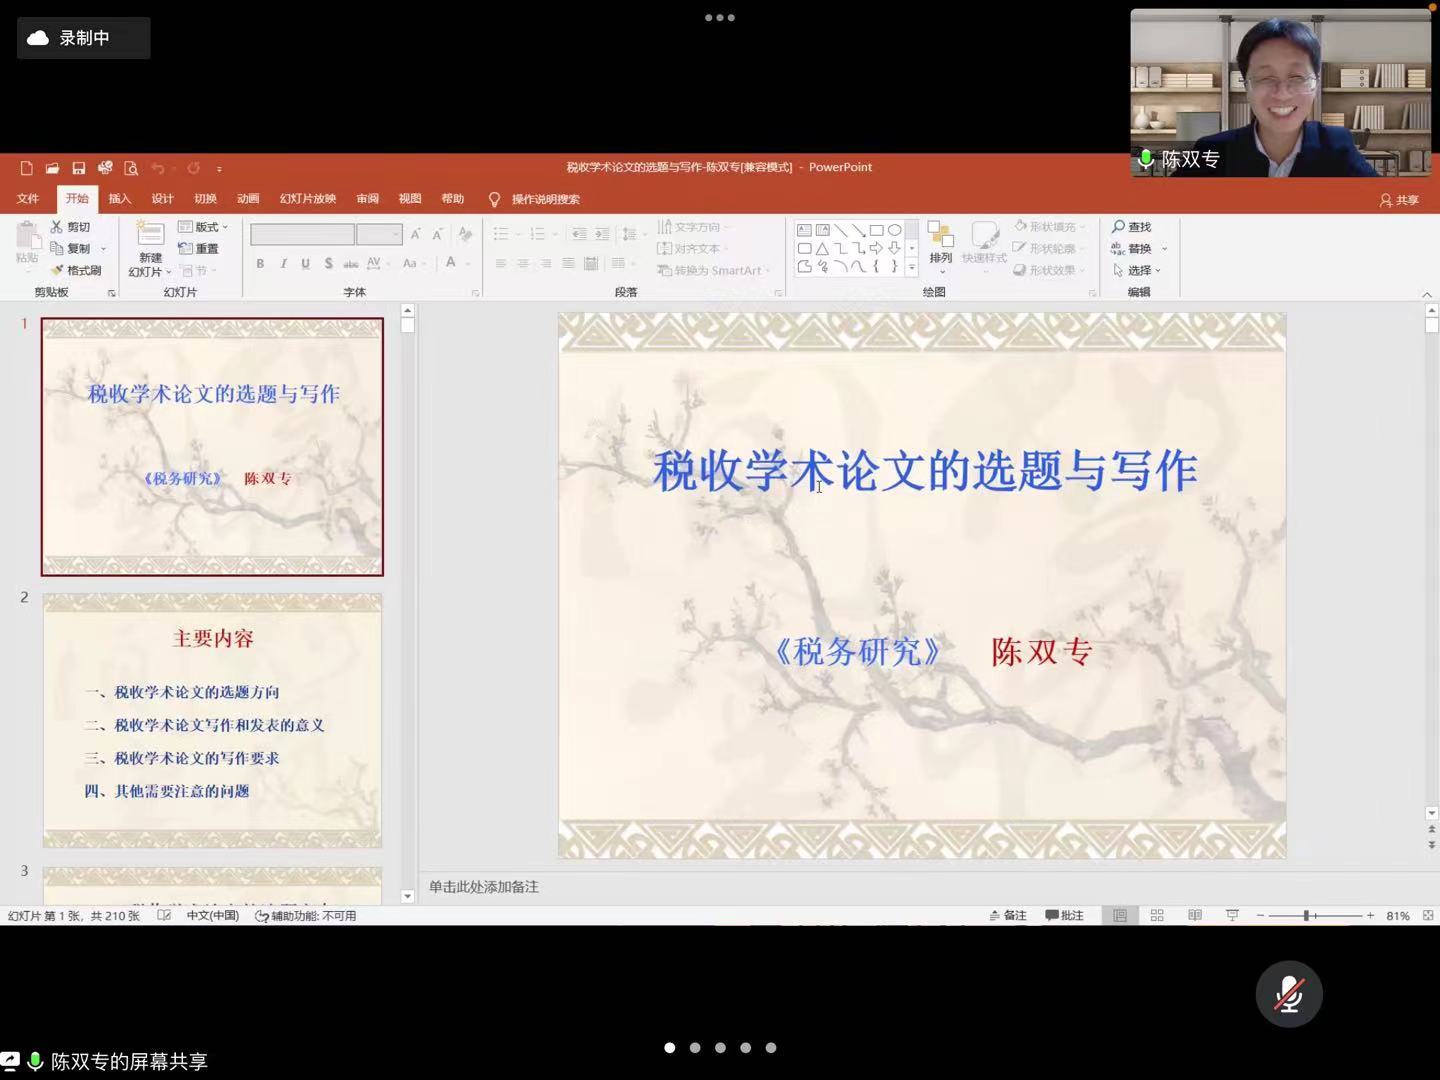The width and height of the screenshot is (1440, 1080).
Task: Click the Reset (重置) slide button
Action: tap(199, 248)
